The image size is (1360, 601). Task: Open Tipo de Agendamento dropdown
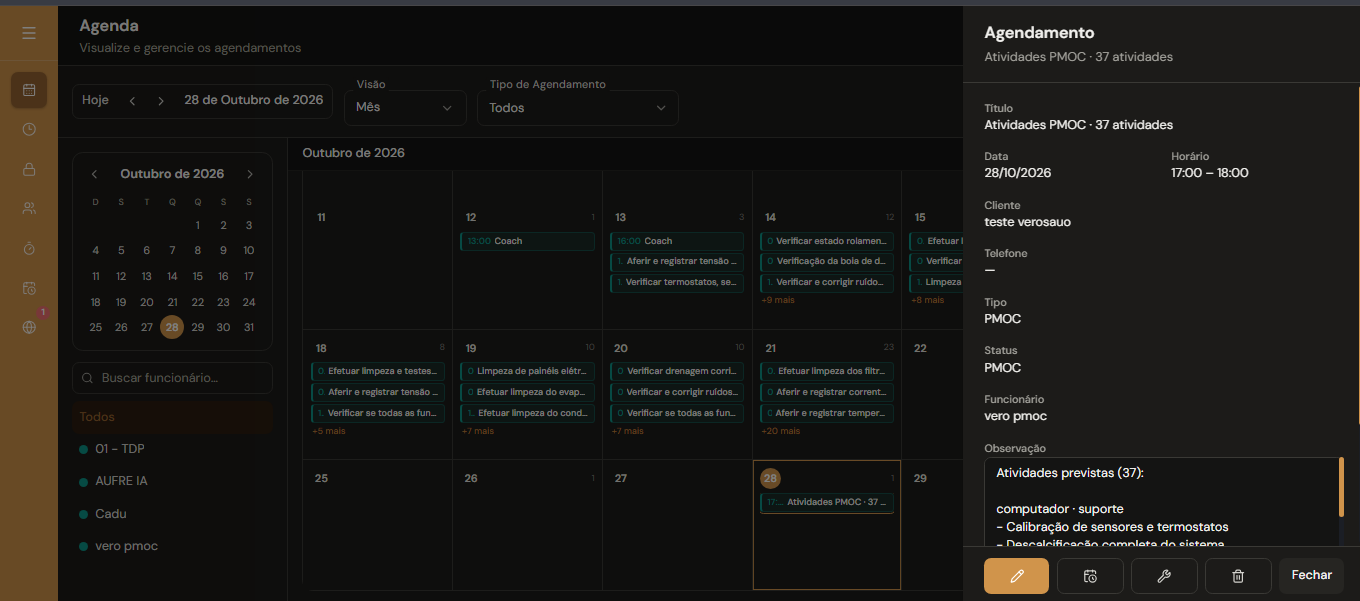[x=578, y=108]
